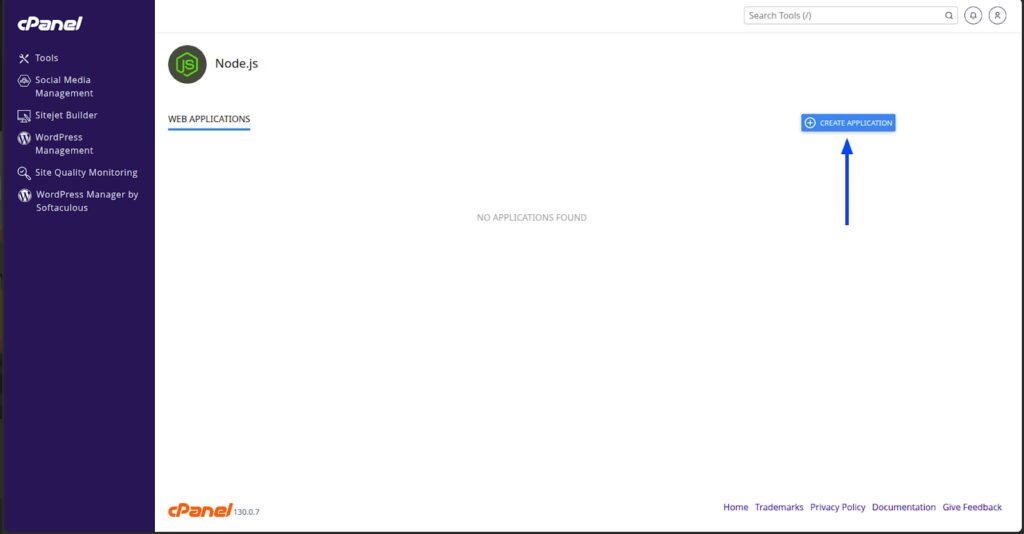Click the Give Feedback link
The image size is (1024, 534).
pos(971,507)
